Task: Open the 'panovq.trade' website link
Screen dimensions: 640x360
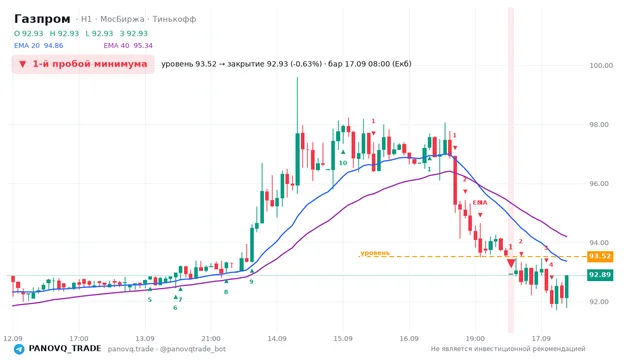Action: pos(130,349)
